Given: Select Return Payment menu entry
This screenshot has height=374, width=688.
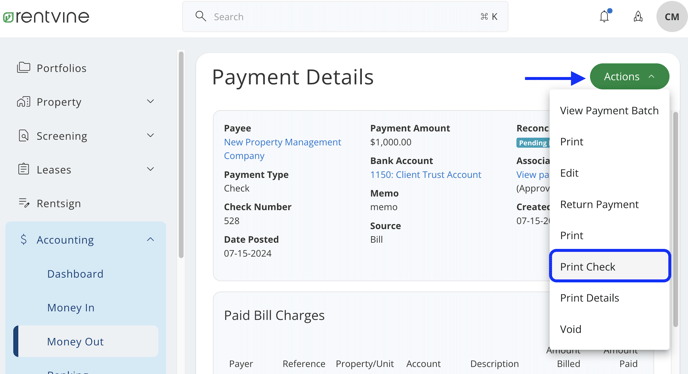Looking at the screenshot, I should 599,204.
